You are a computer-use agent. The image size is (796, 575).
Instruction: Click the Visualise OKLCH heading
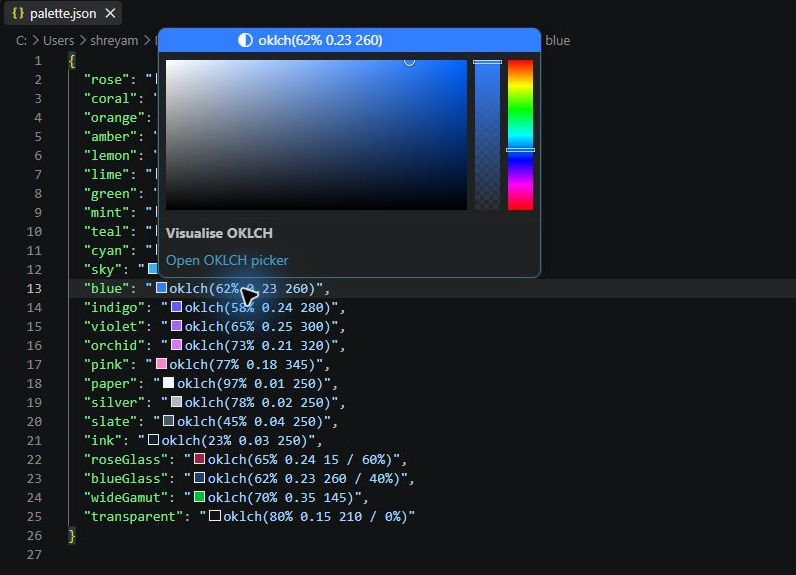click(x=219, y=233)
